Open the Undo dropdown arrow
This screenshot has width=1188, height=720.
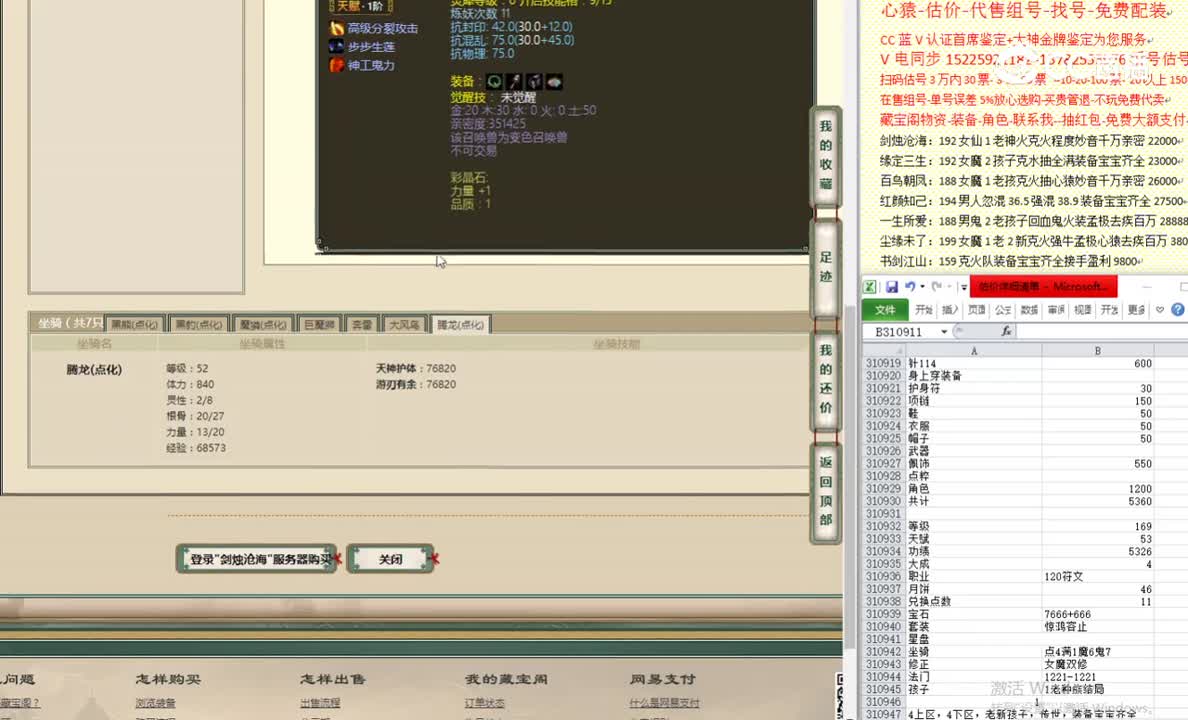(x=922, y=286)
